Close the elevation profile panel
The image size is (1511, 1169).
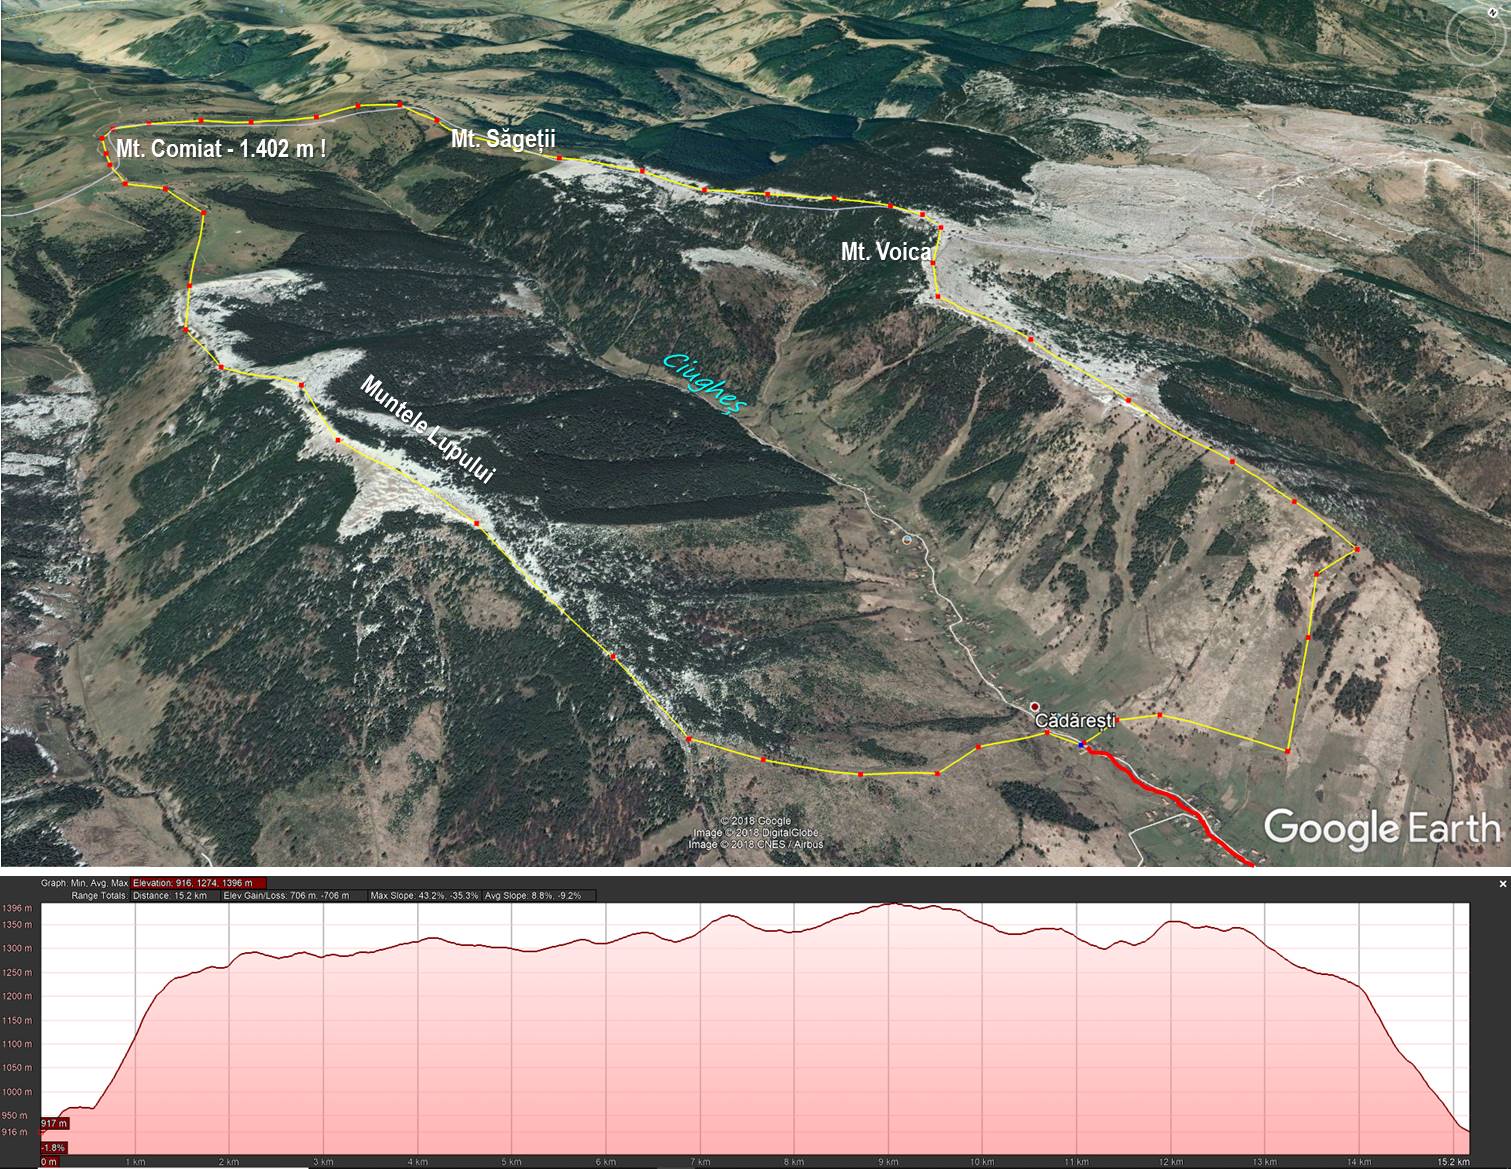click(x=1502, y=884)
